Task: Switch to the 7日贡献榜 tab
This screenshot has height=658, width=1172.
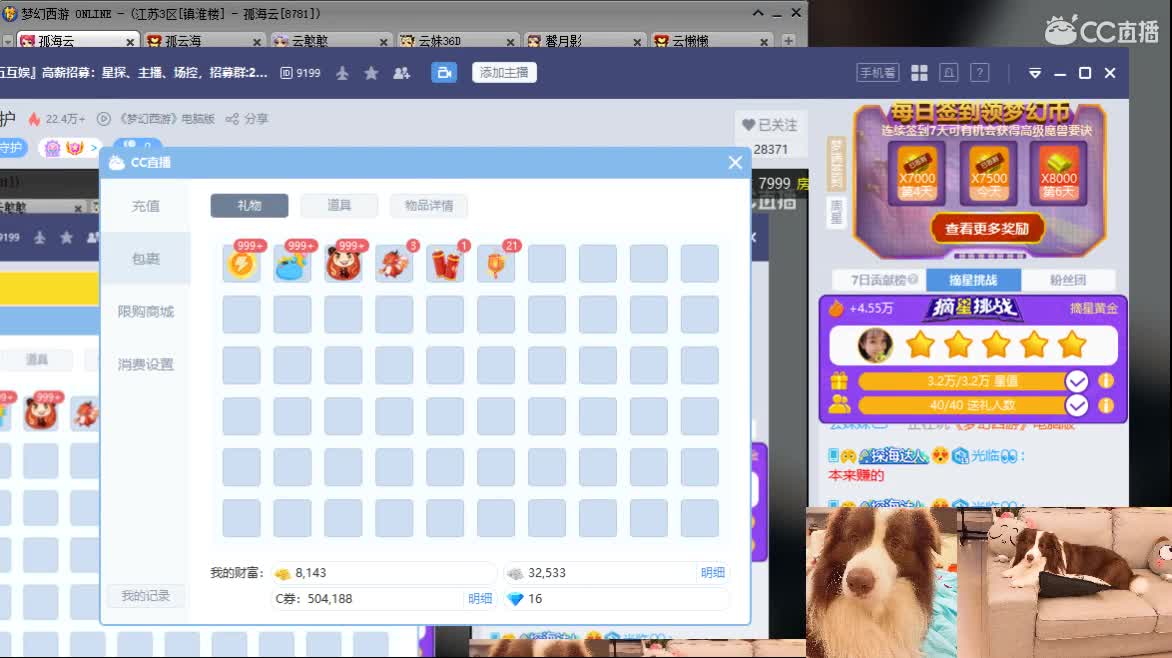Action: pos(879,280)
